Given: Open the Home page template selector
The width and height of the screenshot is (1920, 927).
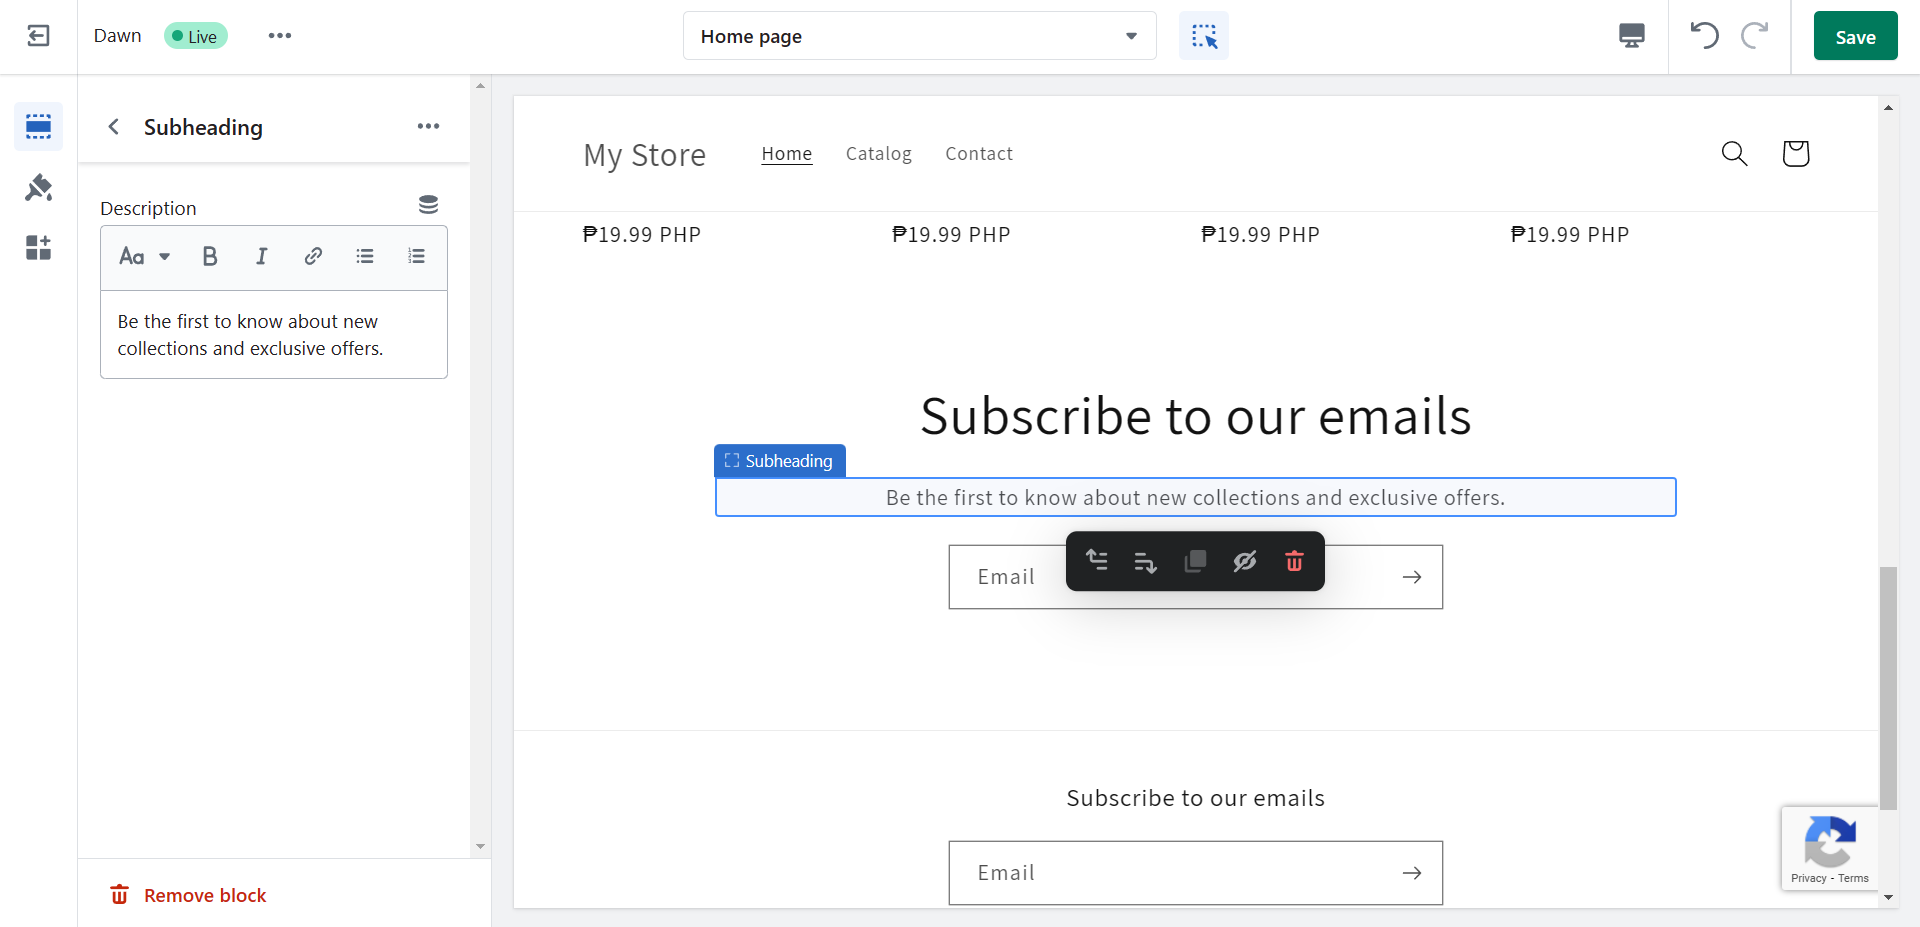Looking at the screenshot, I should click(920, 36).
